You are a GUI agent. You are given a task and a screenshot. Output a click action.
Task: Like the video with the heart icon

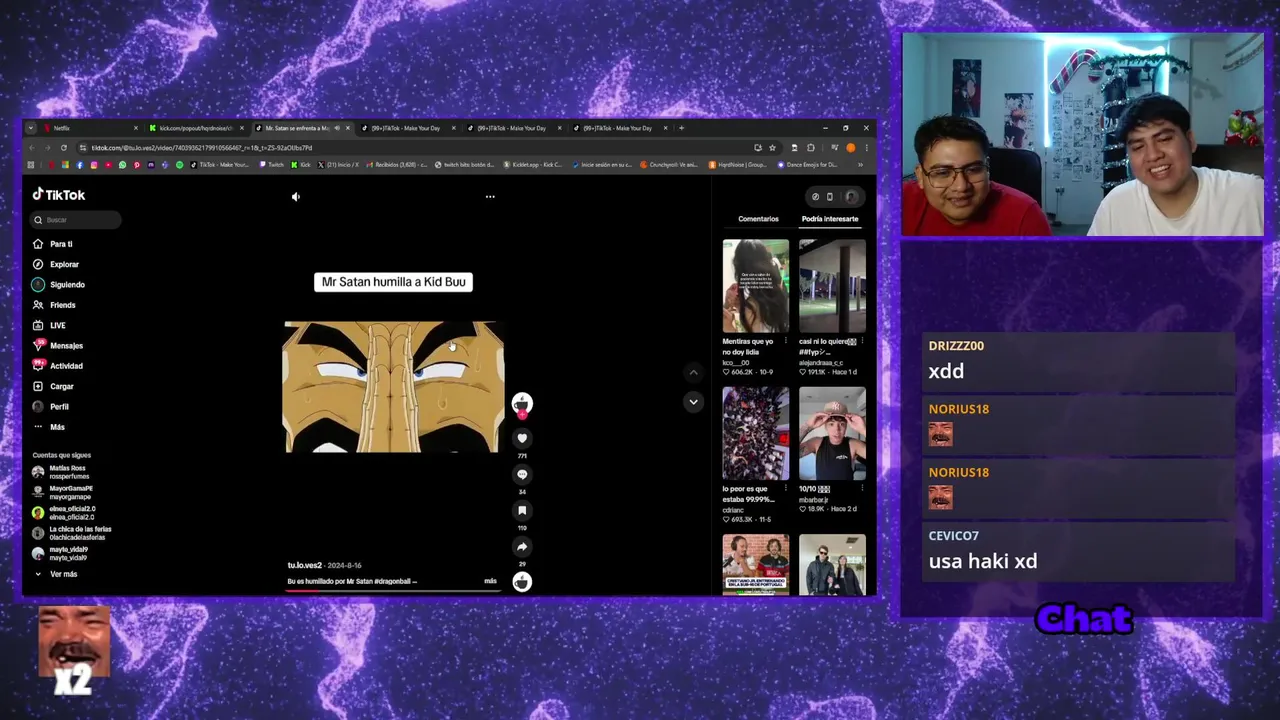522,438
